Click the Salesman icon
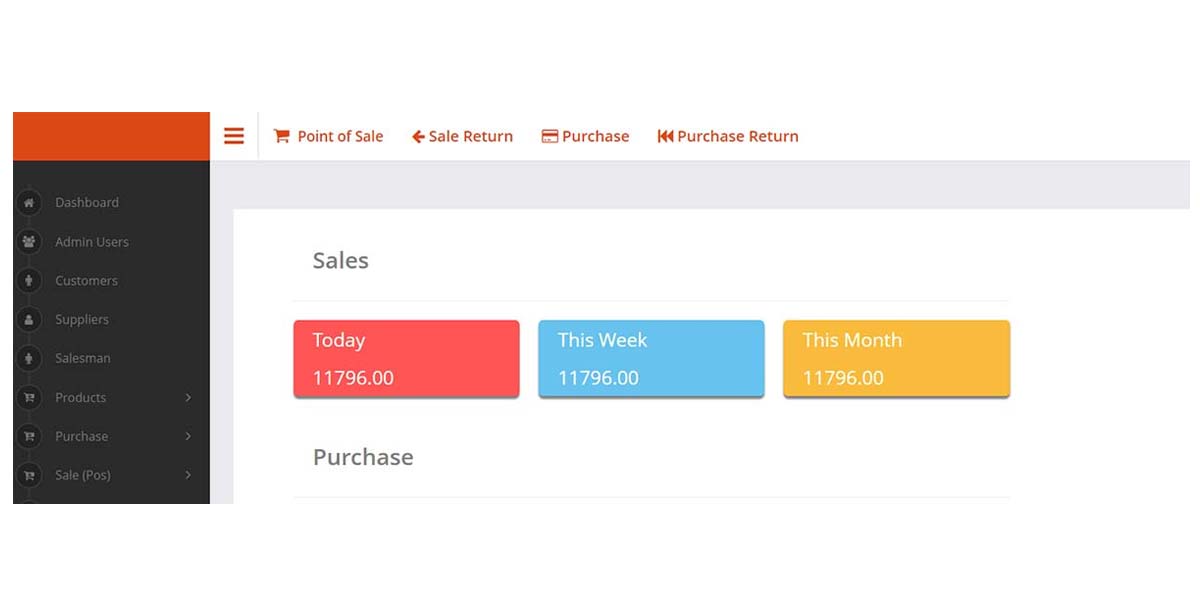 (x=27, y=358)
